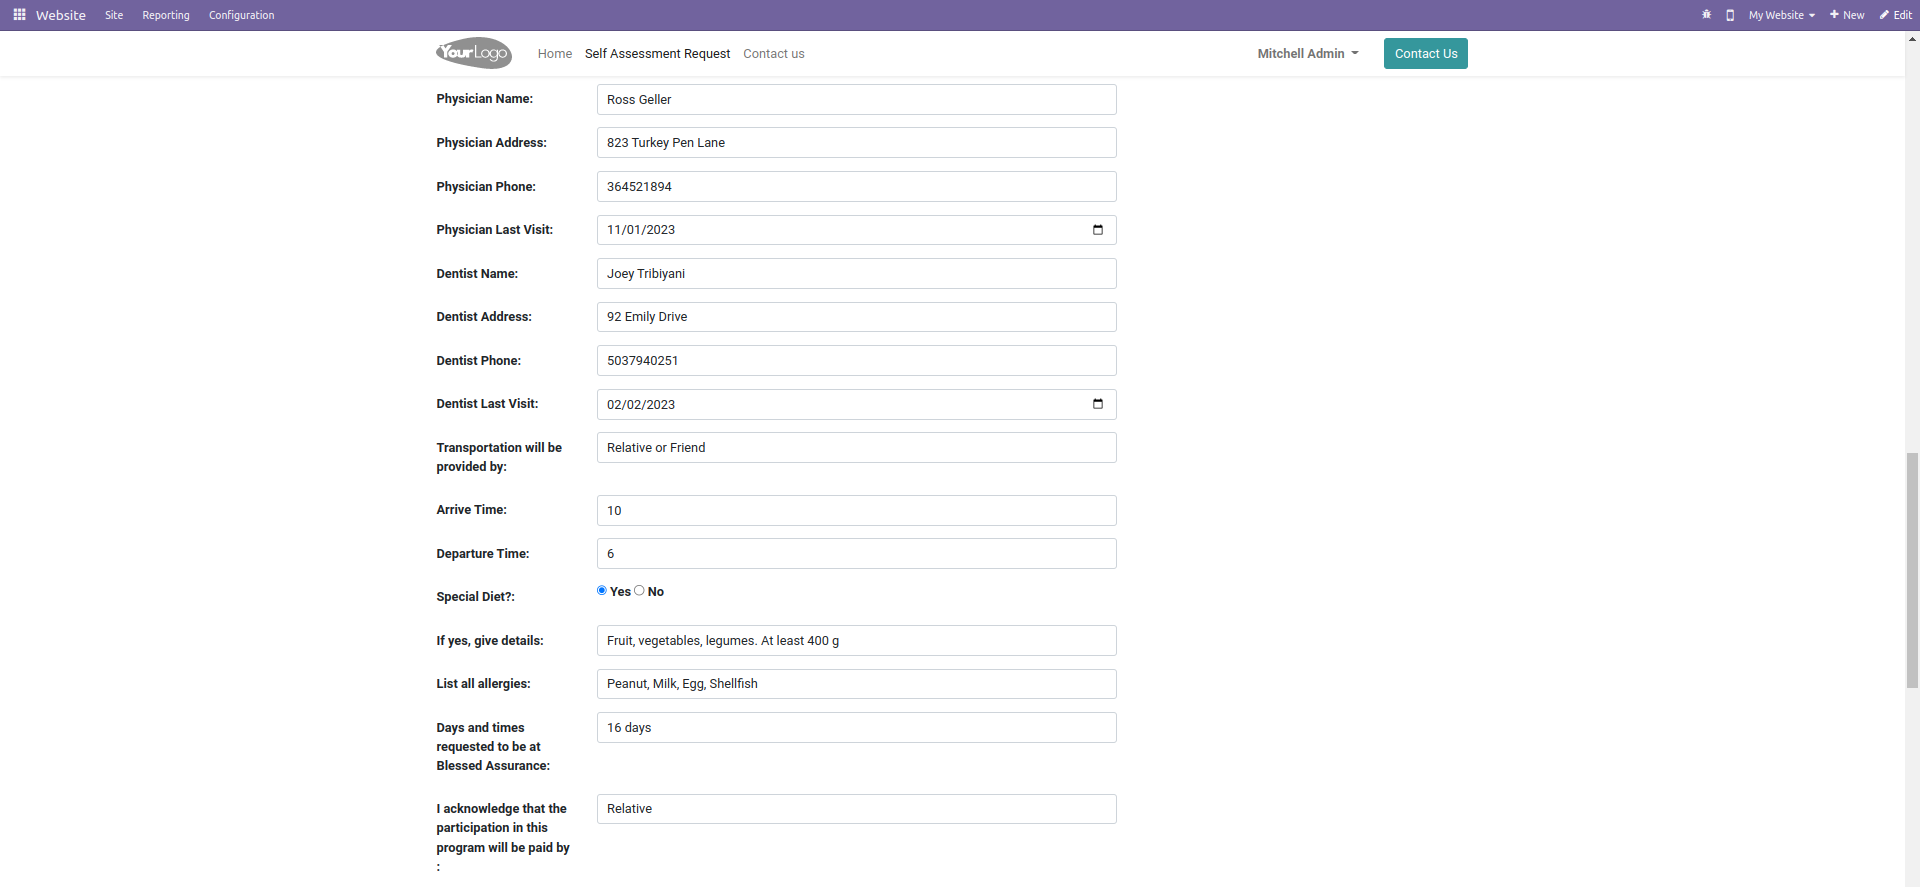Image resolution: width=1920 pixels, height=887 pixels.
Task: Open the Configuration menu
Action: (x=241, y=15)
